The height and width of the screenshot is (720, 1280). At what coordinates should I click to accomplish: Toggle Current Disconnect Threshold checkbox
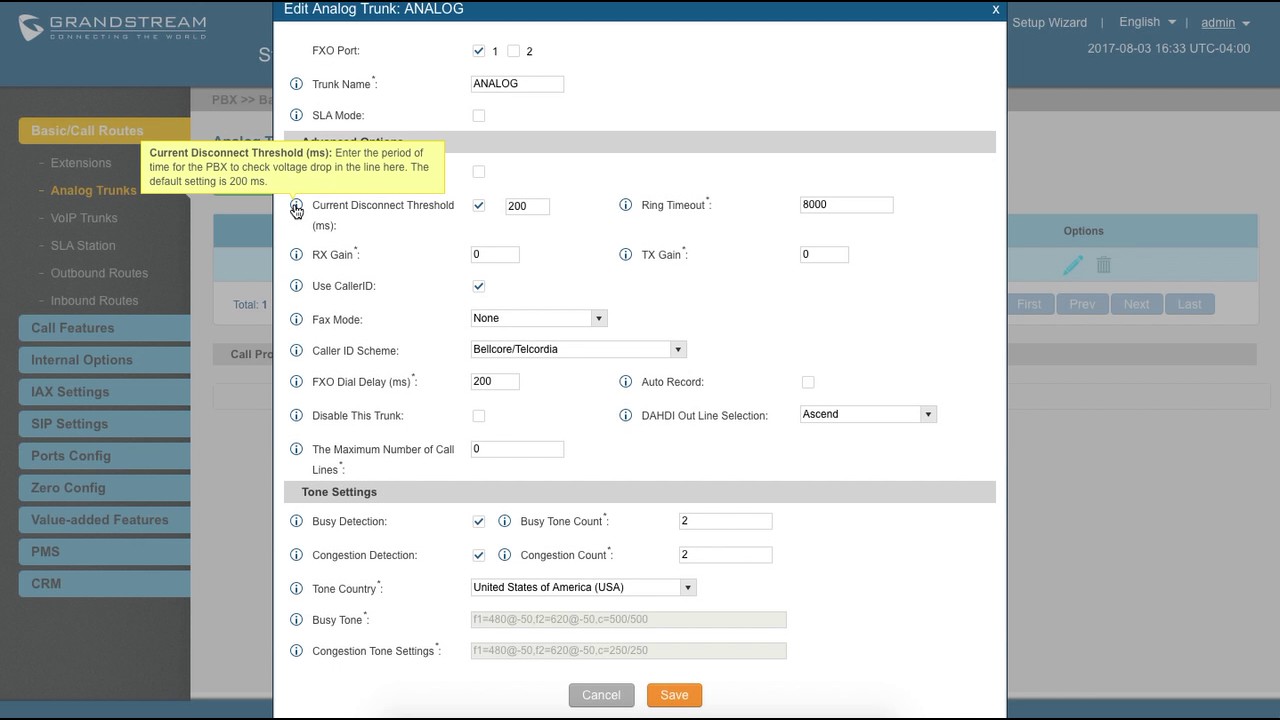[479, 206]
